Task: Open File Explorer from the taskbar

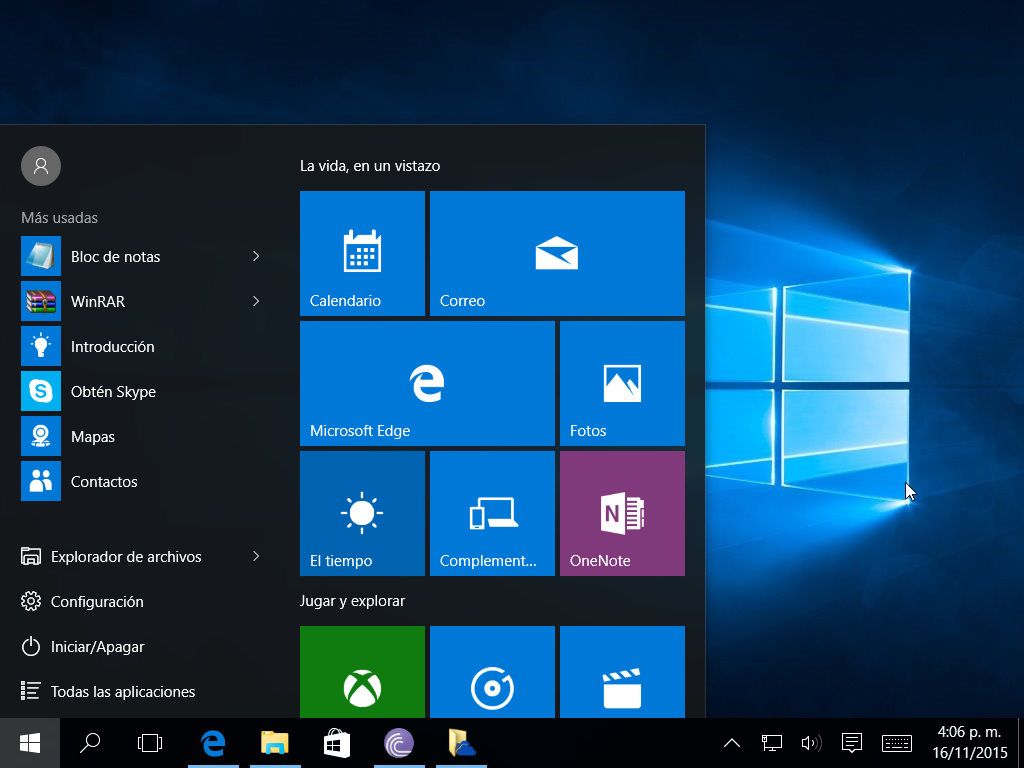Action: [x=275, y=743]
